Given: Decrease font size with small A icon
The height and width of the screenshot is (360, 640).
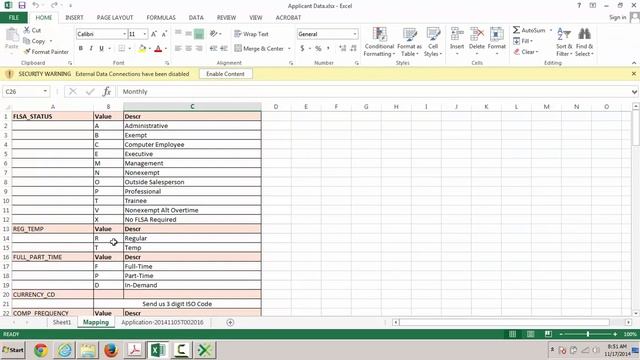Looking at the screenshot, I should (x=164, y=34).
